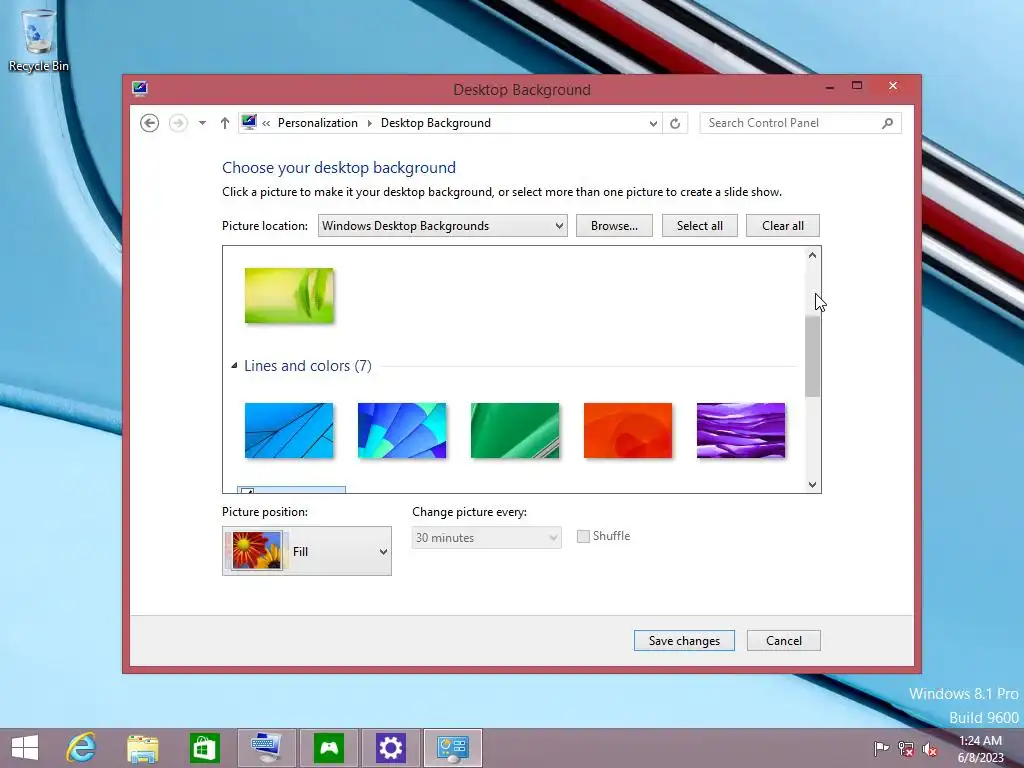Click the wallpaper list scroll up arrow
Image resolution: width=1024 pixels, height=768 pixels.
[812, 255]
